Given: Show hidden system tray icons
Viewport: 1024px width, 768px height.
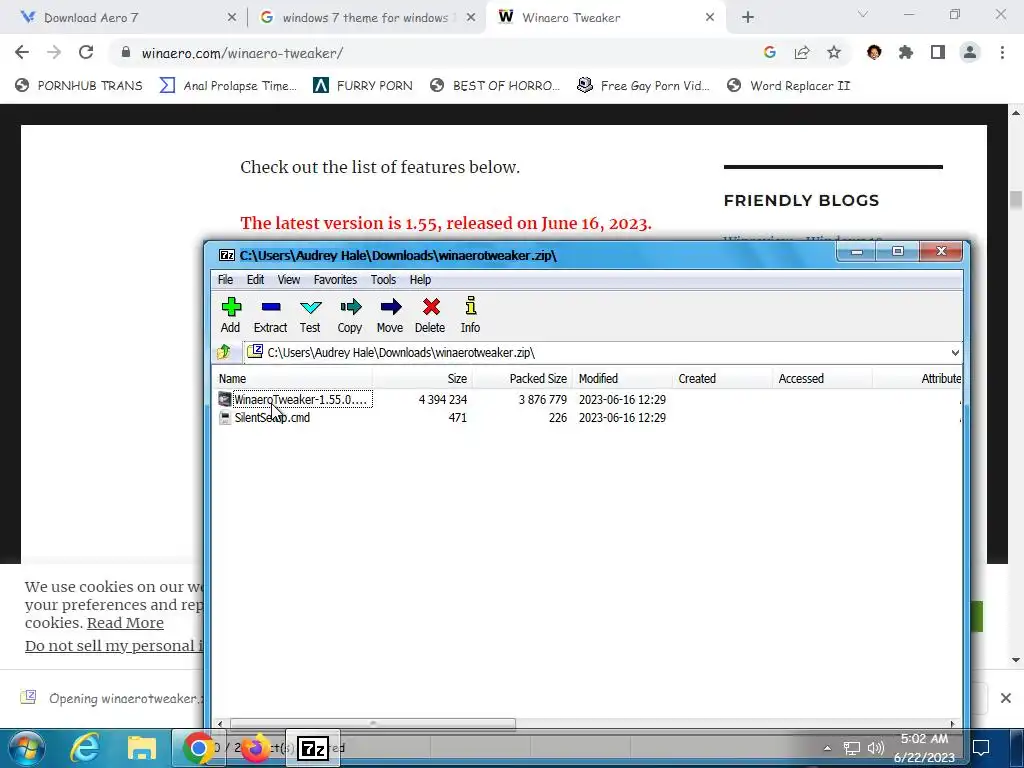Looking at the screenshot, I should tap(827, 748).
